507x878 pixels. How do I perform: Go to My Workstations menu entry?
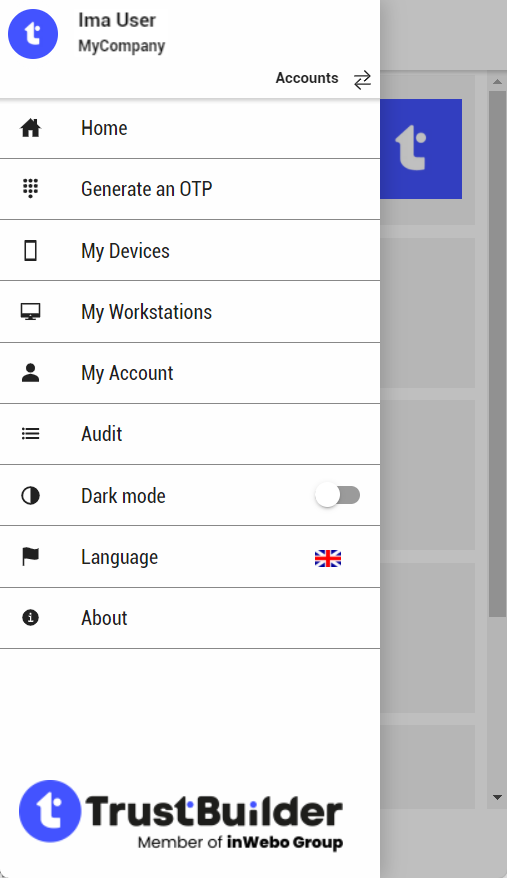(190, 311)
